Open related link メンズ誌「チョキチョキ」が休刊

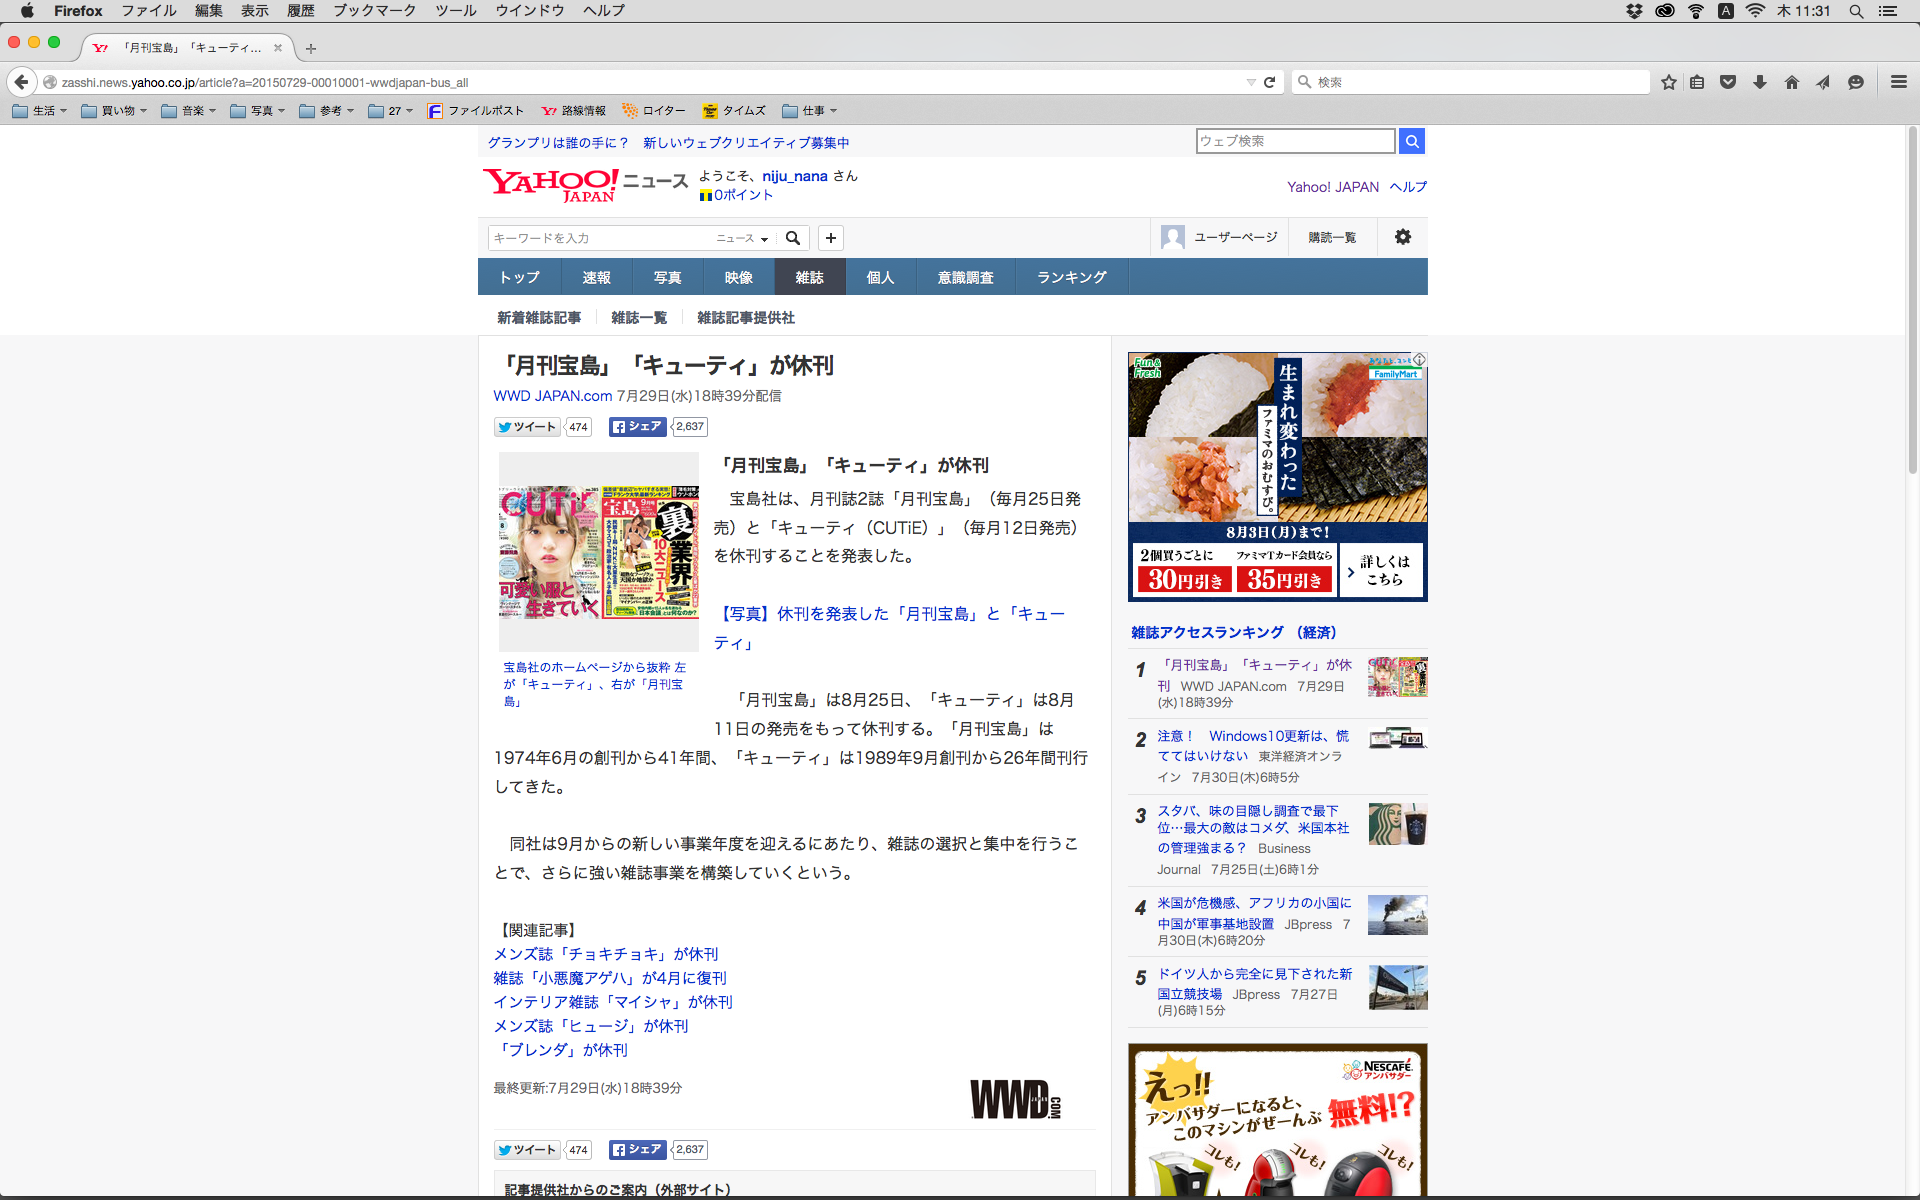605,954
